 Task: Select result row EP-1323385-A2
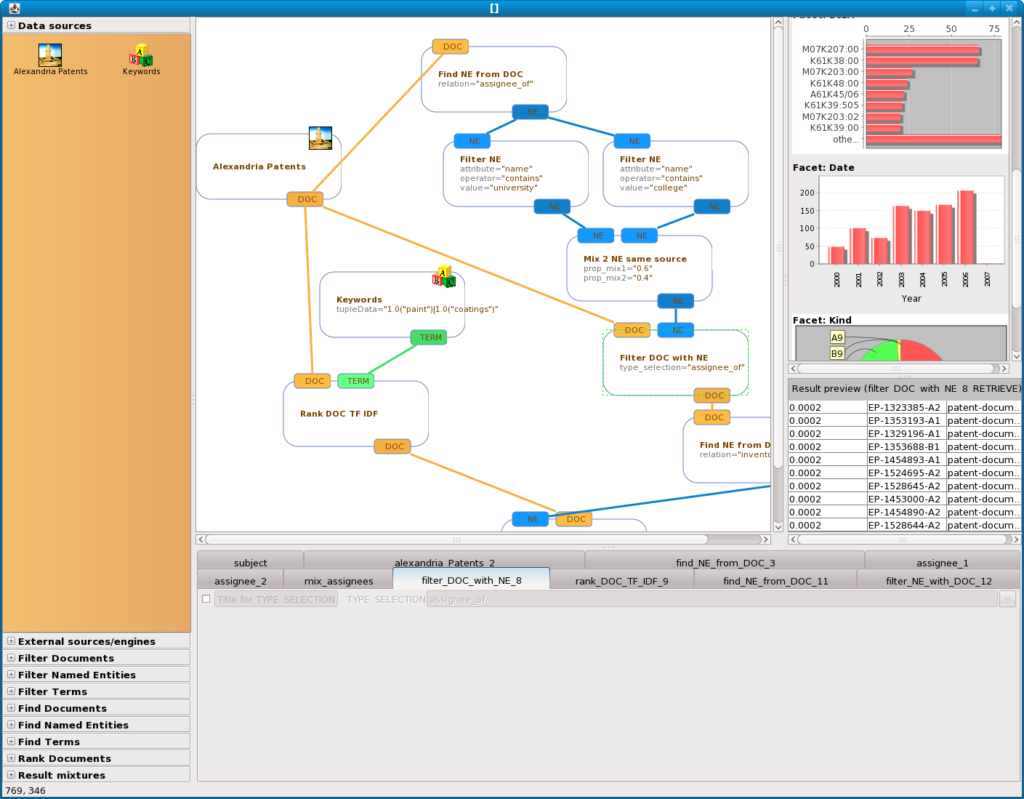[904, 407]
